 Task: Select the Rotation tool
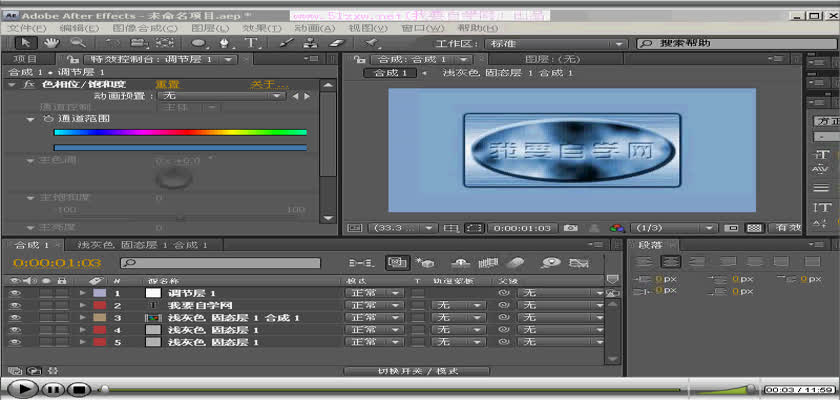[114, 43]
